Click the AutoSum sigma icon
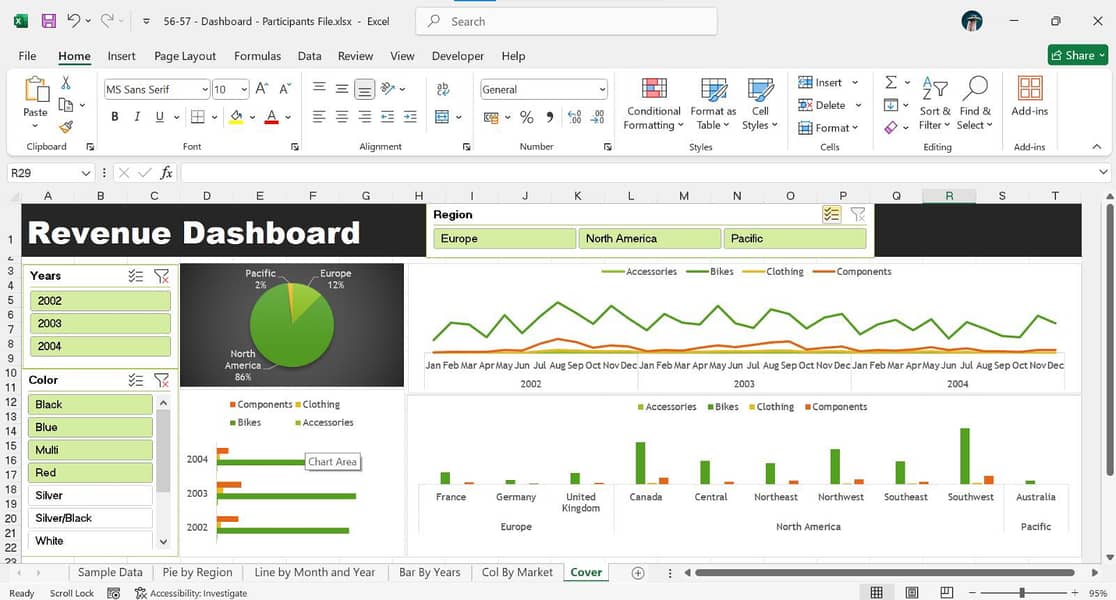This screenshot has height=600, width=1116. 891,83
